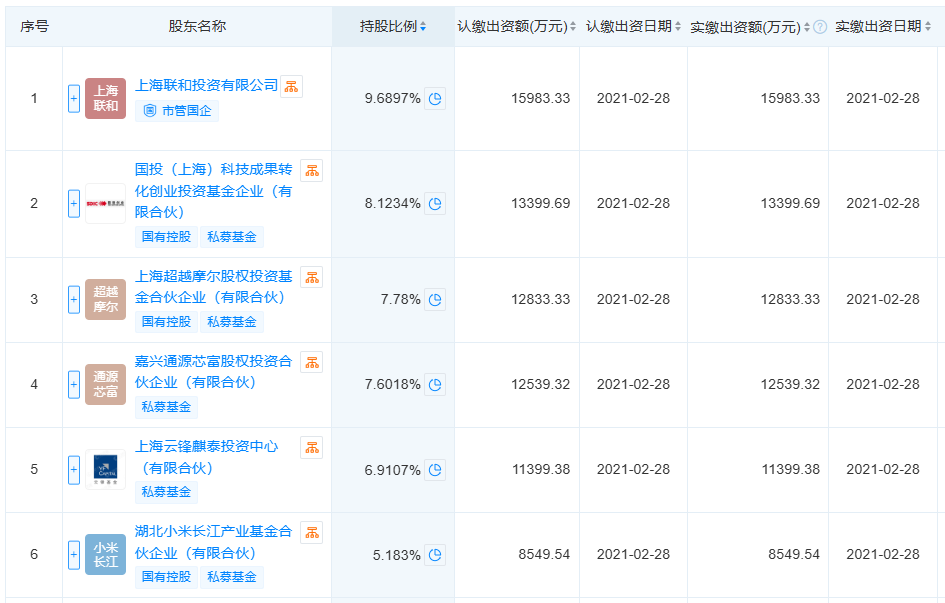Click pie chart icon beside 7.6018%
945x603 pixels.
pos(435,384)
